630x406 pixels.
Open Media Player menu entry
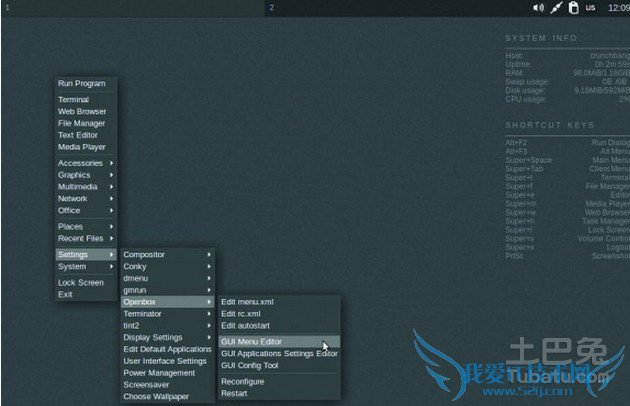click(x=86, y=147)
